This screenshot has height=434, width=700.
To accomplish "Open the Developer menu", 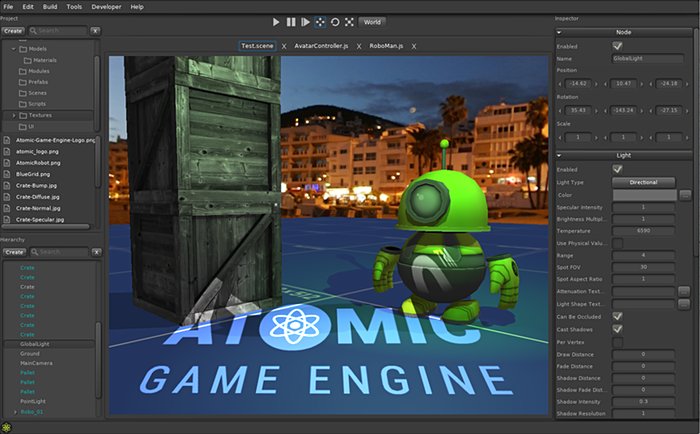I will click(106, 7).
